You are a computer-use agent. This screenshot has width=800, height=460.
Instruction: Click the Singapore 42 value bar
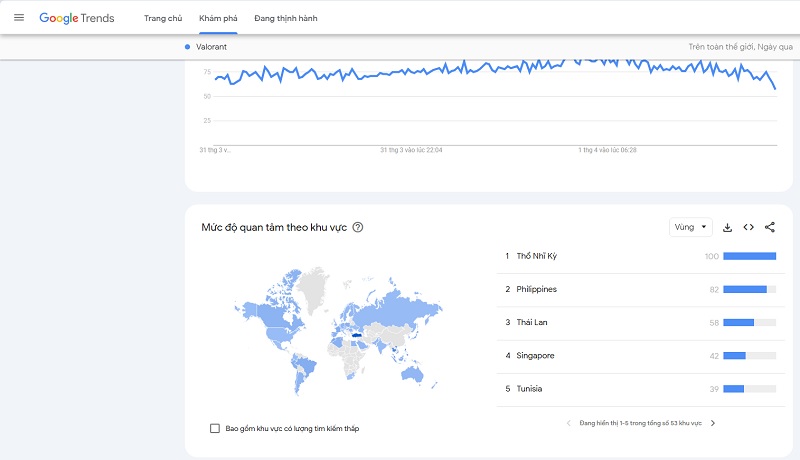pos(749,355)
